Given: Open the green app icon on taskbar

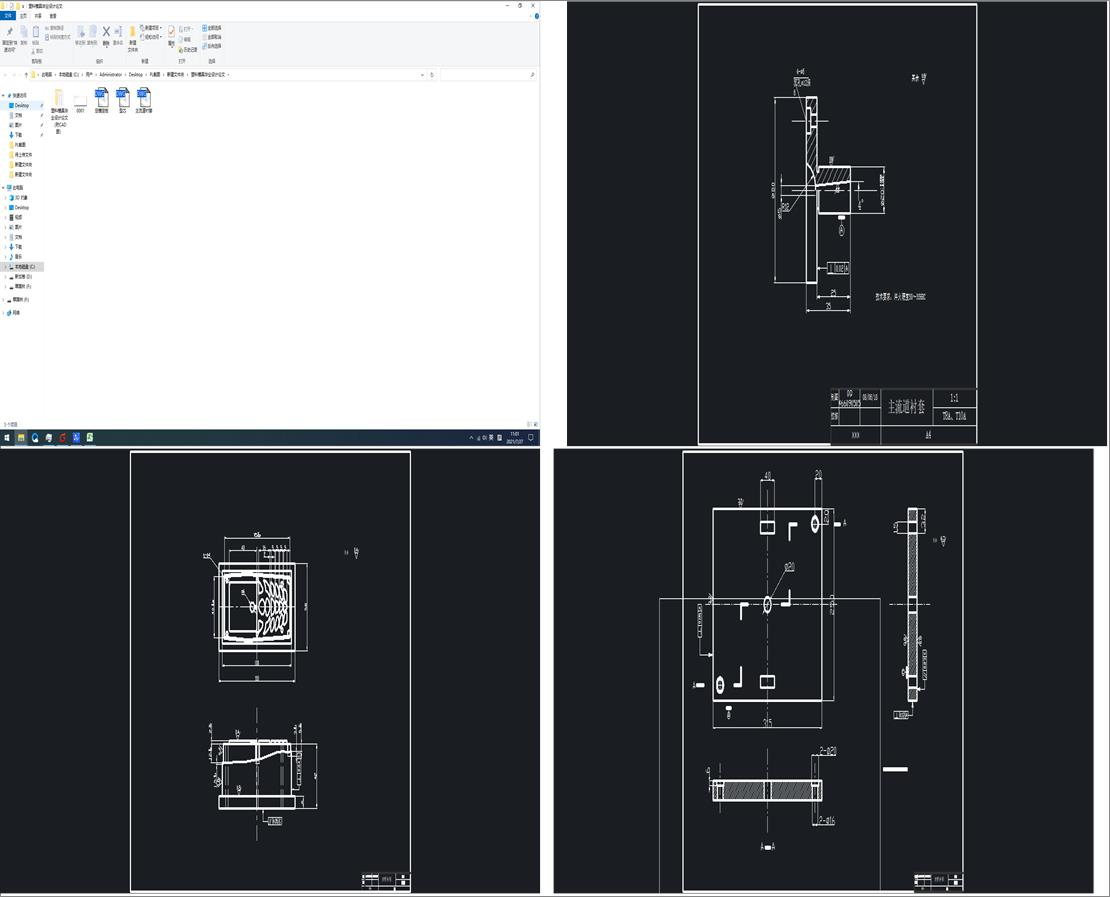Looking at the screenshot, I should [x=90, y=438].
